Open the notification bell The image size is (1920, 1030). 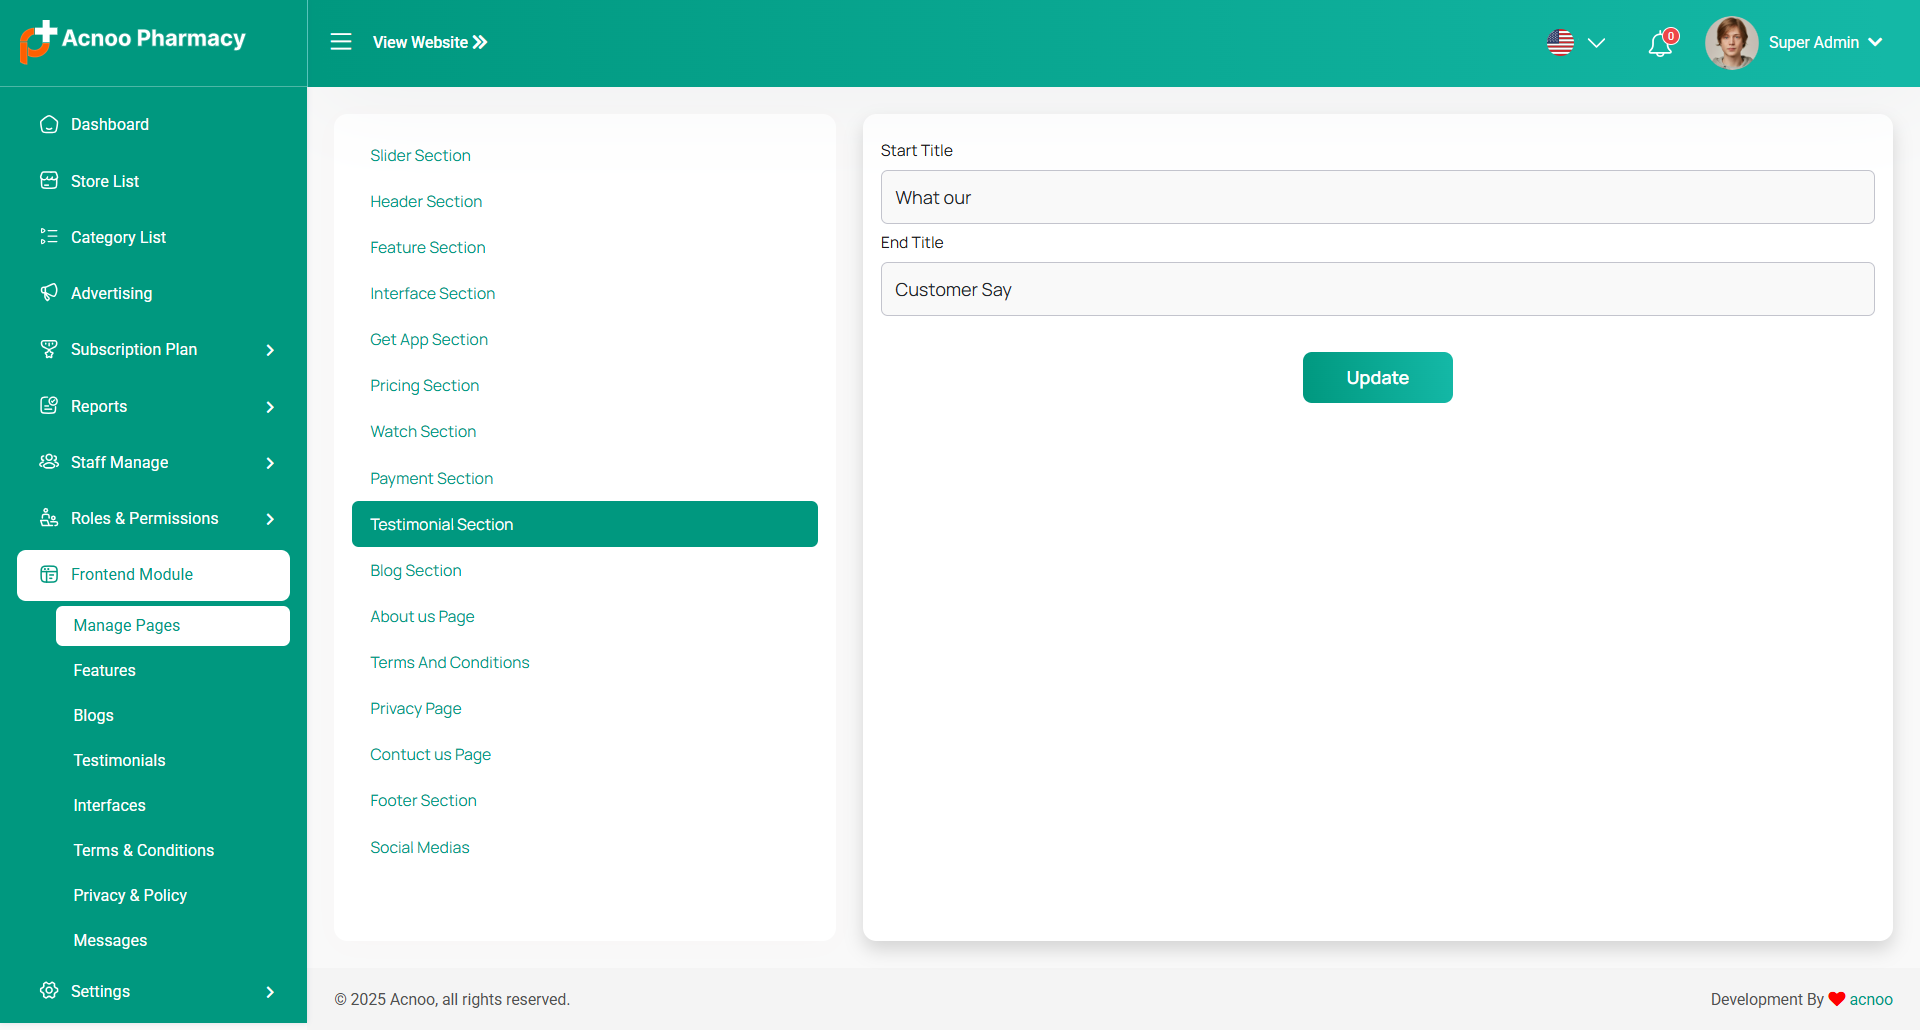tap(1660, 44)
